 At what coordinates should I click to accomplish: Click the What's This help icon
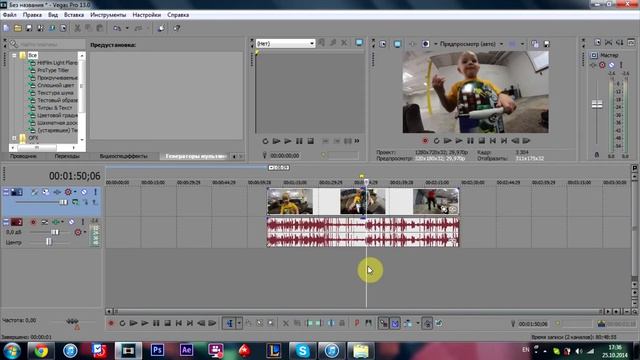tap(177, 28)
